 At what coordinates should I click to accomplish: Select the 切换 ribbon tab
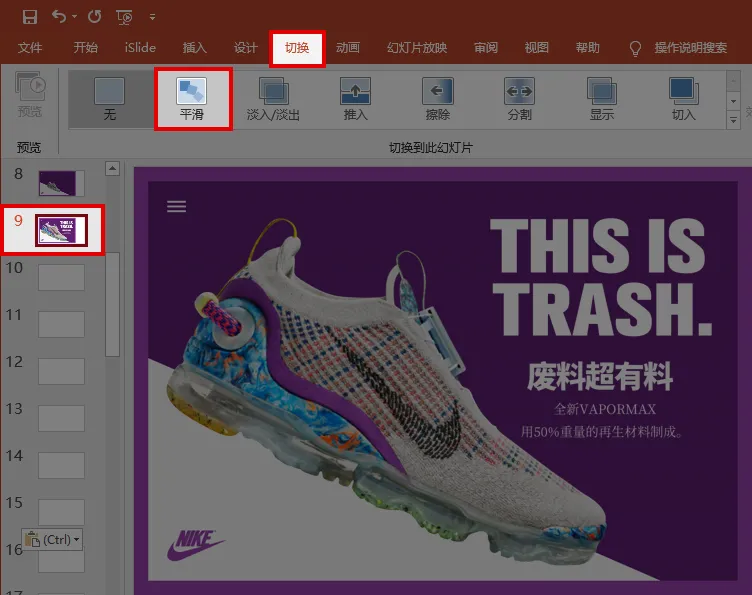click(297, 48)
